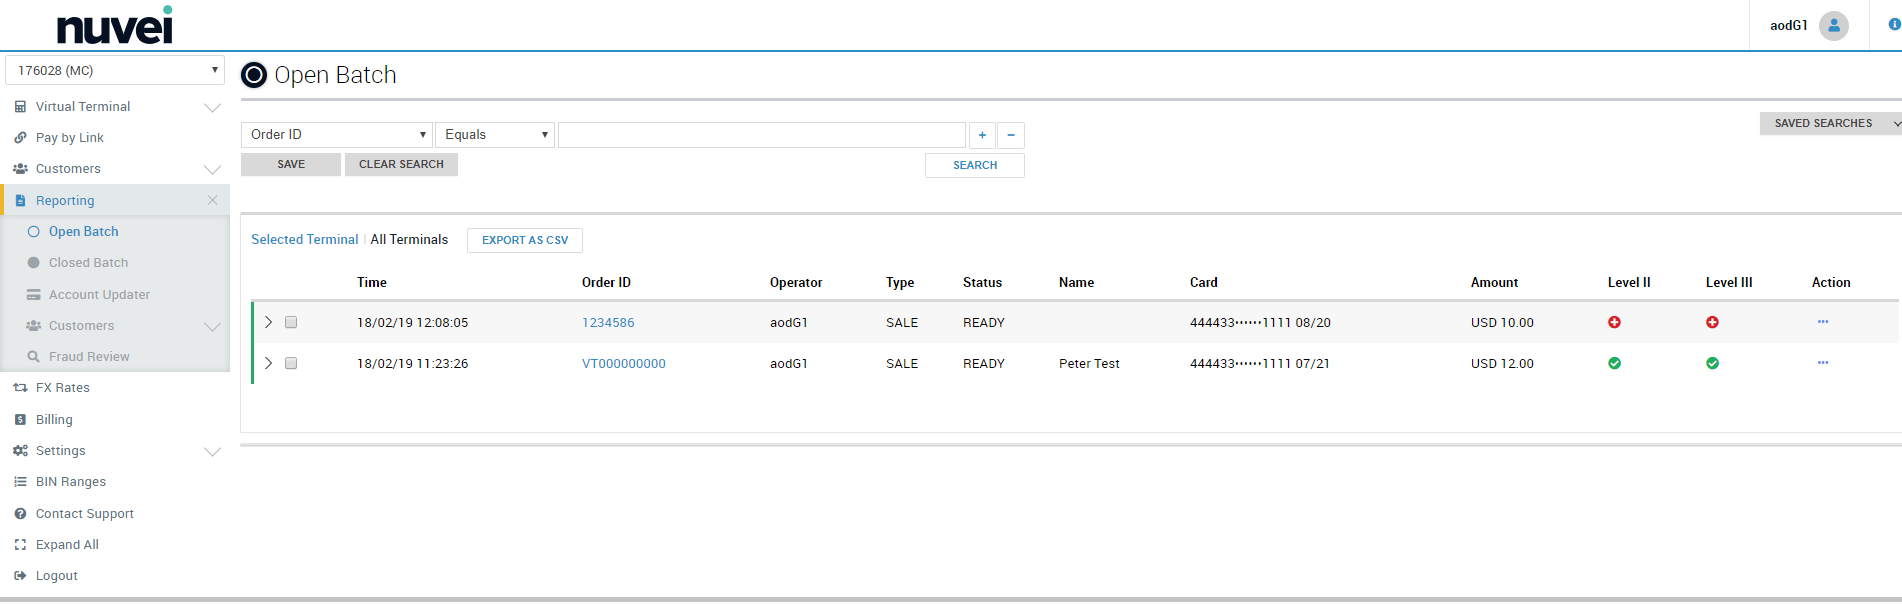
Task: Click the user profile avatar icon
Action: (x=1833, y=26)
